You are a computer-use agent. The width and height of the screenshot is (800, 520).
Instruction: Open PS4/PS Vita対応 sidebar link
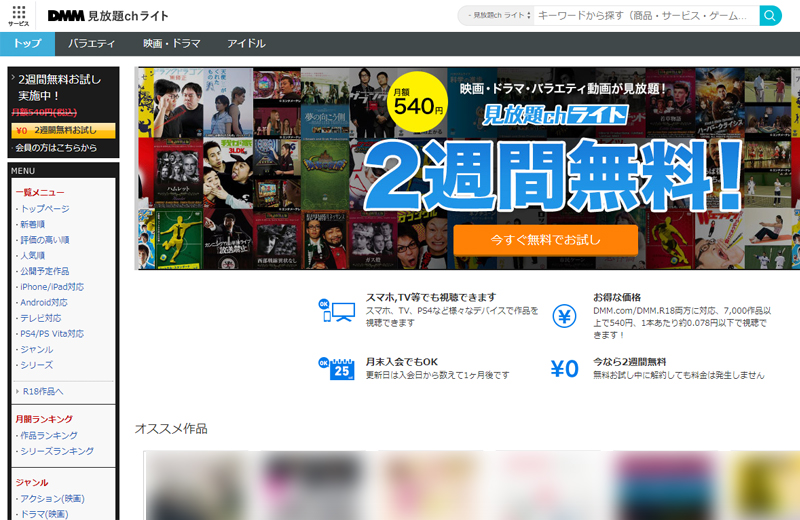[52, 334]
